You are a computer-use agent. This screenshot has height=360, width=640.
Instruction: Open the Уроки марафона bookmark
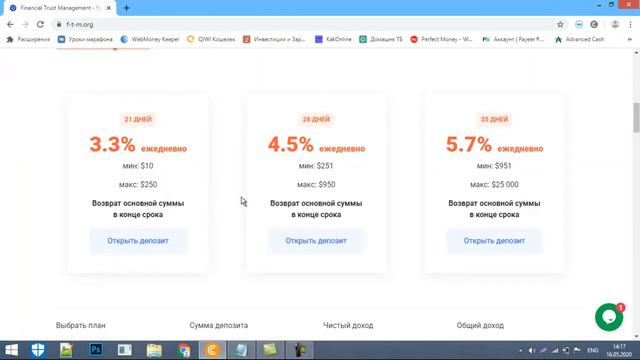(85, 39)
